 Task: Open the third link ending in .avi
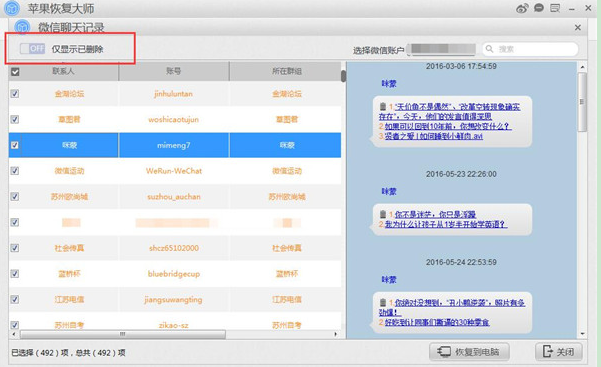434,136
